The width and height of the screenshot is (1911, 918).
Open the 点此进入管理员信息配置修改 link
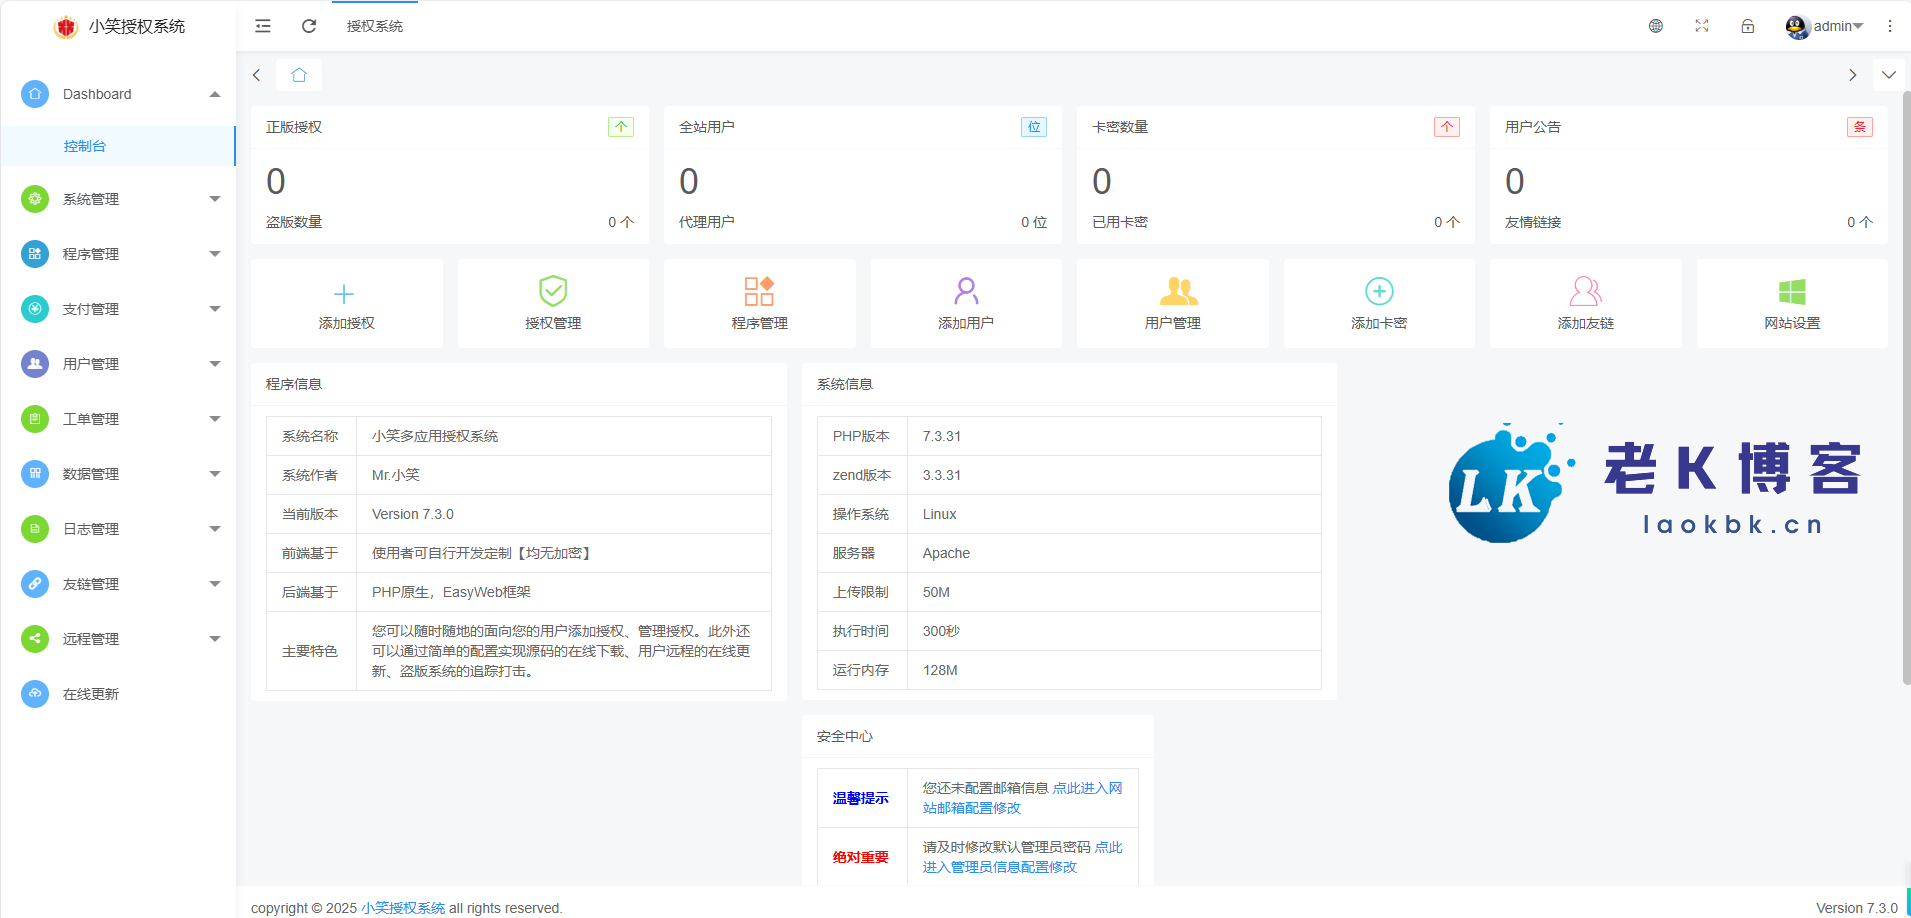(1022, 857)
